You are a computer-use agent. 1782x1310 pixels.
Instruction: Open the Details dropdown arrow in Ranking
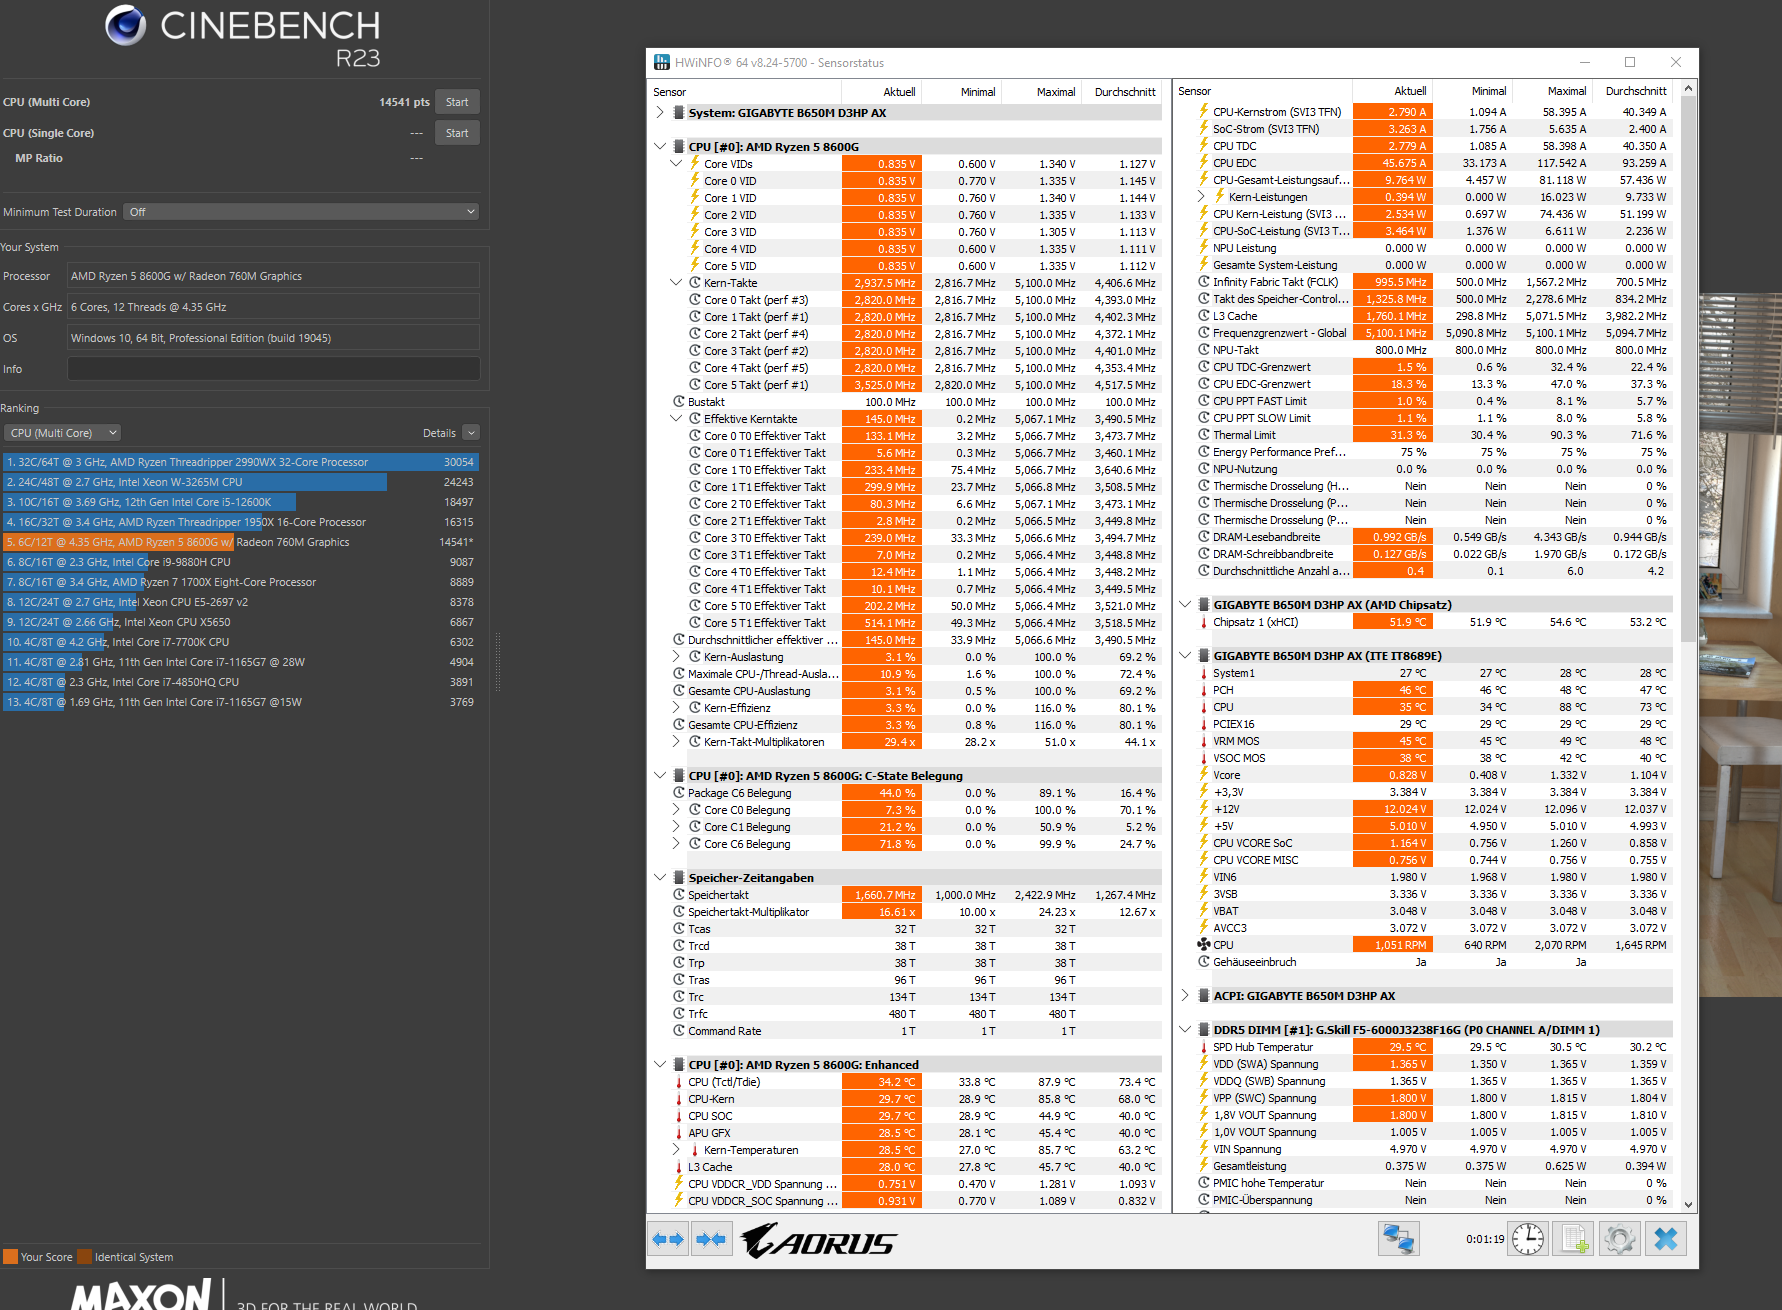(471, 433)
